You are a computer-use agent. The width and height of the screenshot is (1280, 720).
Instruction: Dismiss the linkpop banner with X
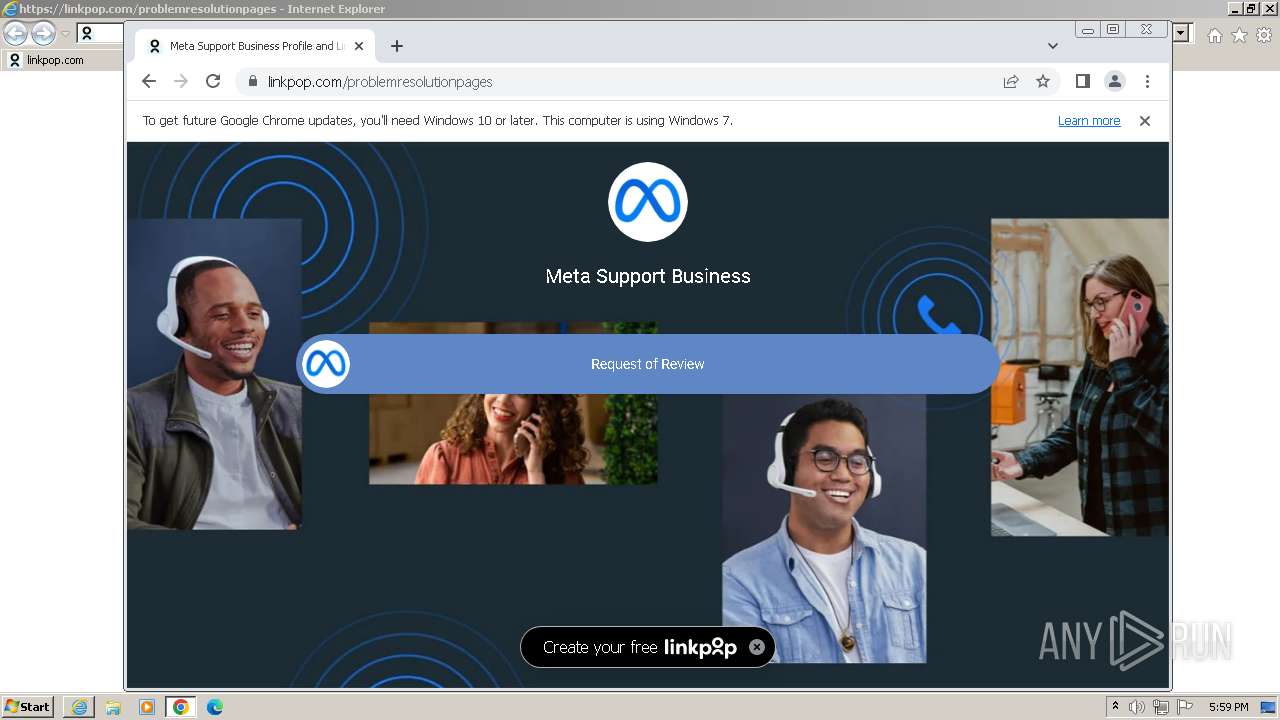(757, 647)
